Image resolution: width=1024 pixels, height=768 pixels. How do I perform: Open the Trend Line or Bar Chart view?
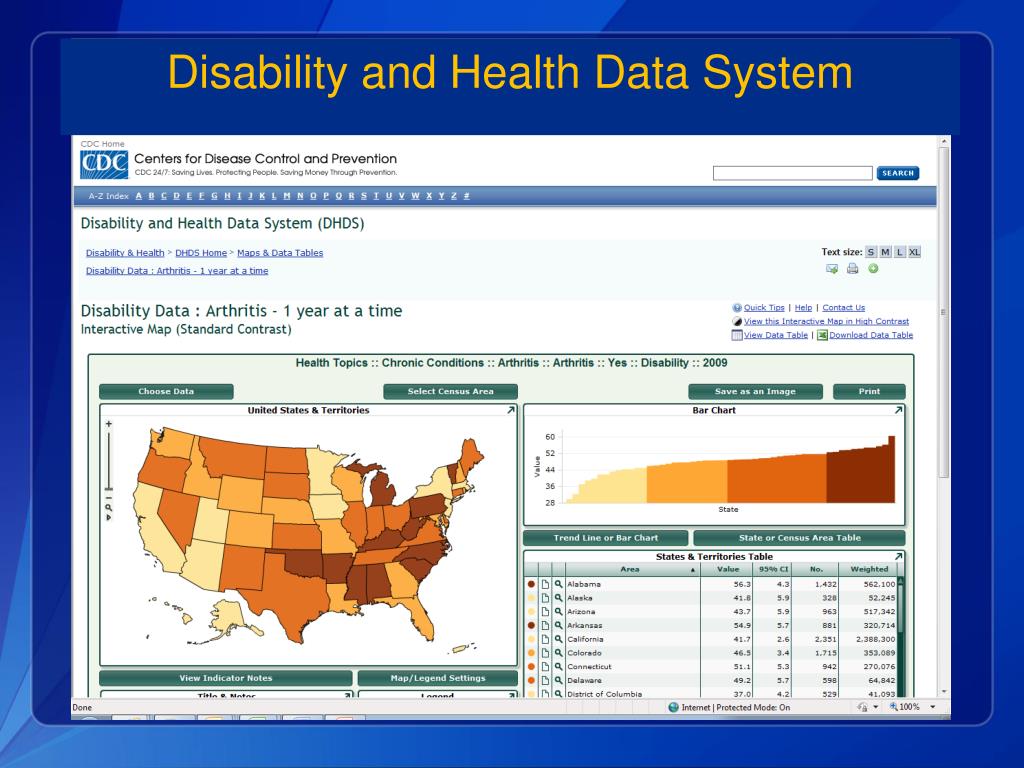pos(605,538)
